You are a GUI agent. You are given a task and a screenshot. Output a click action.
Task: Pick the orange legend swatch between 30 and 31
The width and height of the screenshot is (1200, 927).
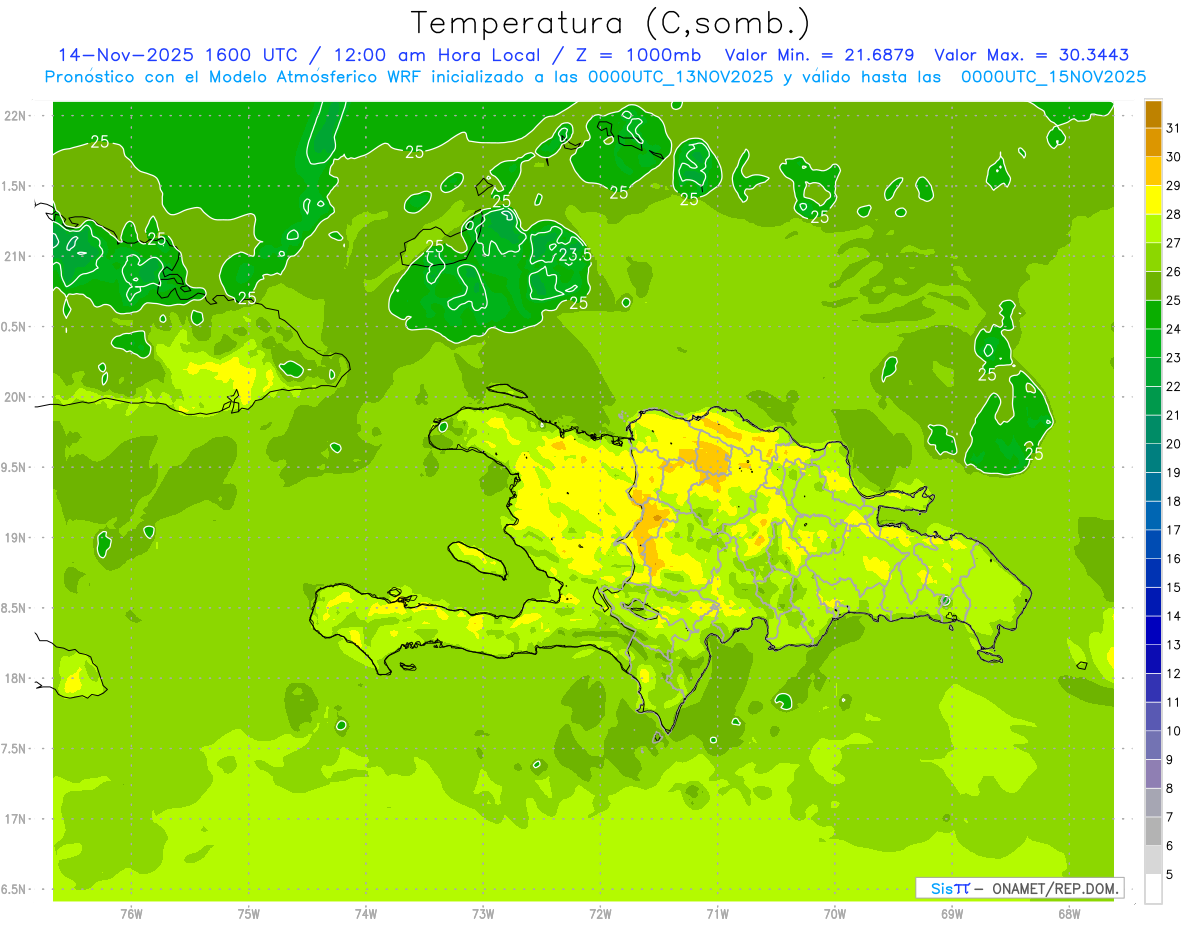pos(1154,143)
